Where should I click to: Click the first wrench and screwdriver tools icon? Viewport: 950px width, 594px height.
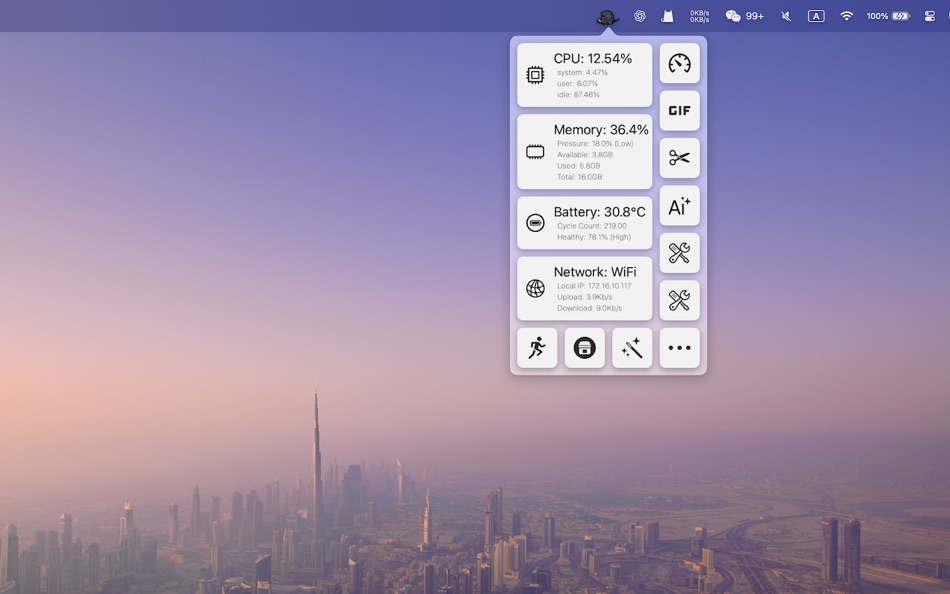(679, 253)
